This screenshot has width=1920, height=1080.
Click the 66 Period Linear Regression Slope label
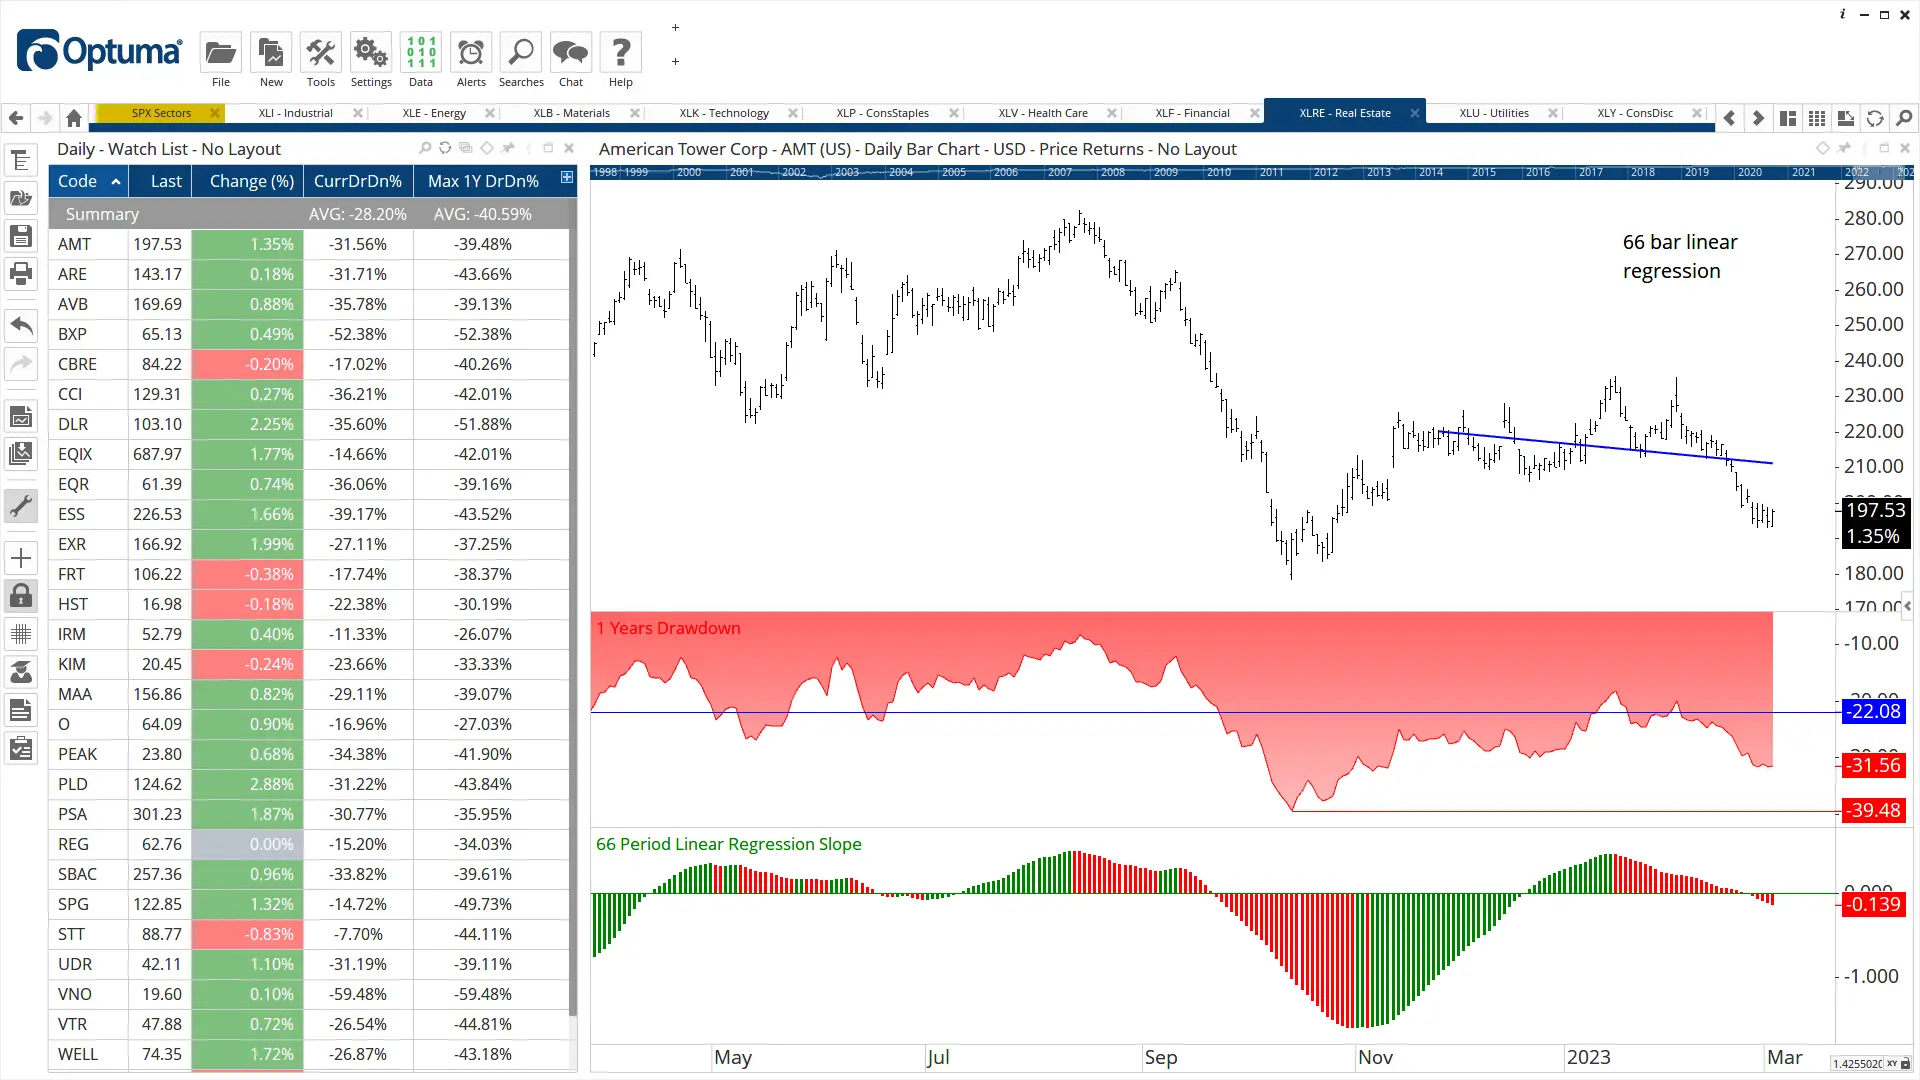[x=729, y=844]
